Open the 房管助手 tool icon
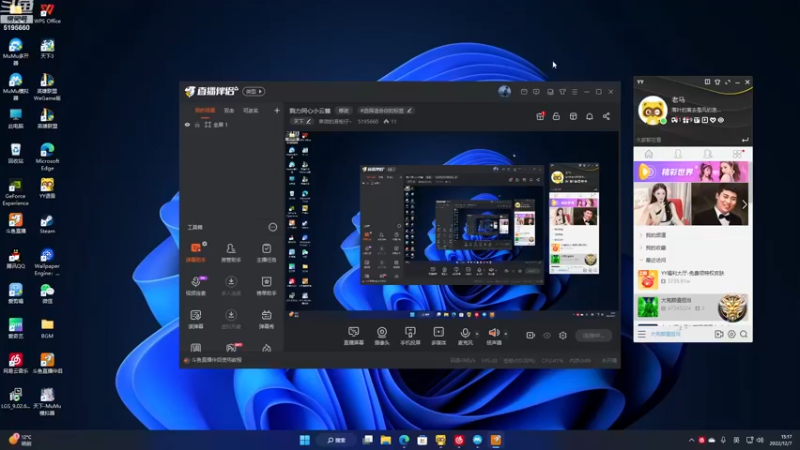Image resolution: width=800 pixels, height=450 pixels. 231,252
